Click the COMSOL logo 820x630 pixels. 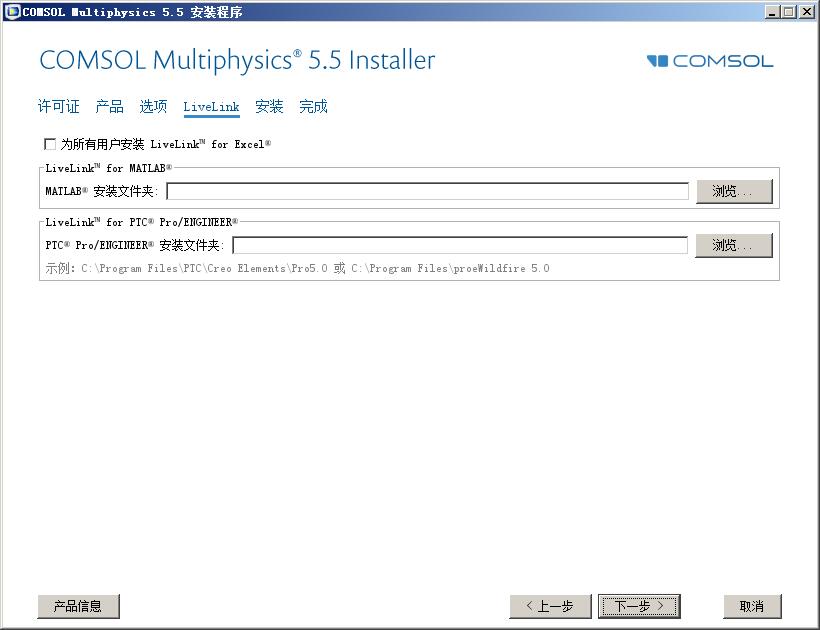tap(710, 61)
